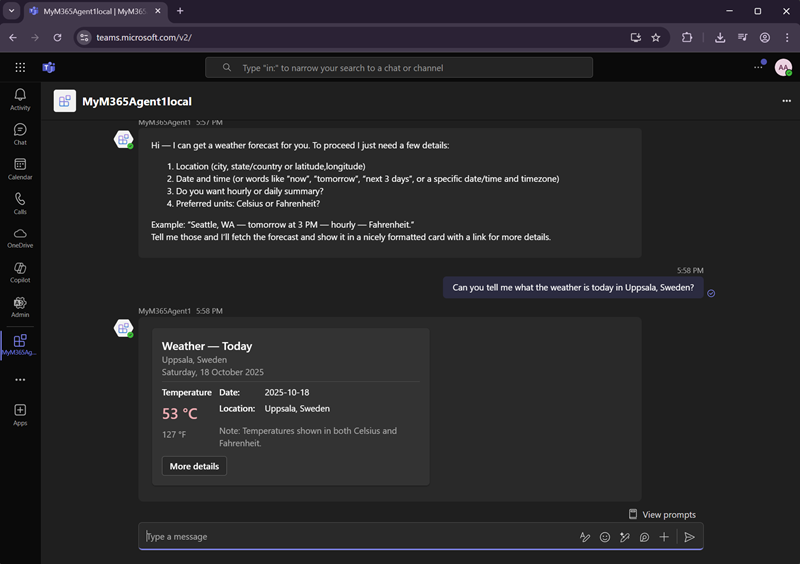Click the emoji picker icon in compose box
This screenshot has width=800, height=564.
click(605, 537)
